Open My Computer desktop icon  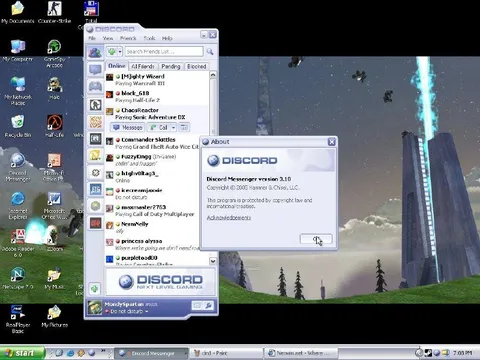pos(18,51)
